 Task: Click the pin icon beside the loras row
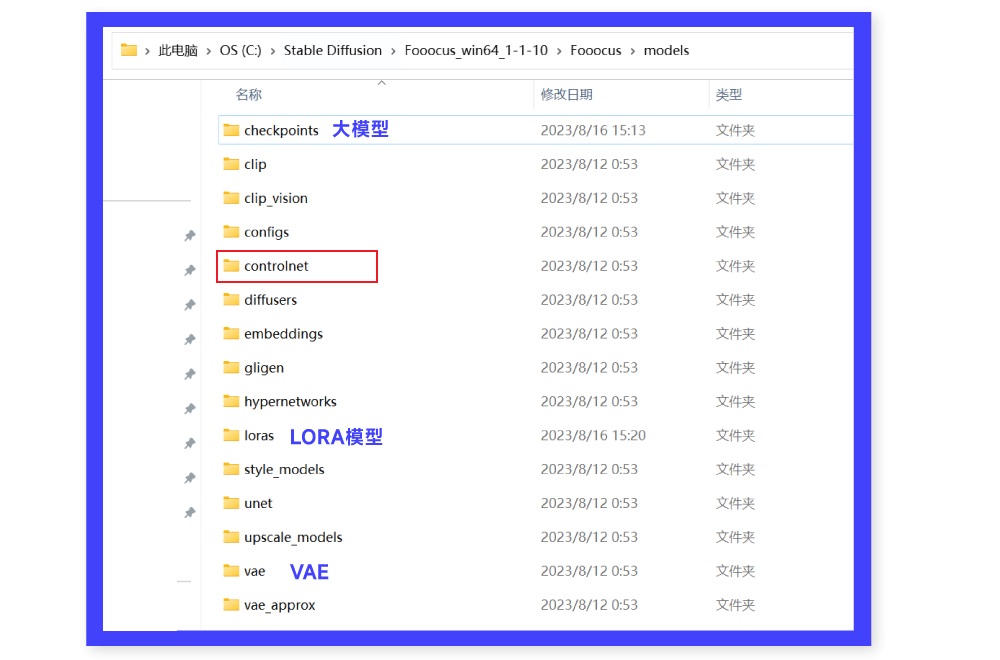[189, 443]
